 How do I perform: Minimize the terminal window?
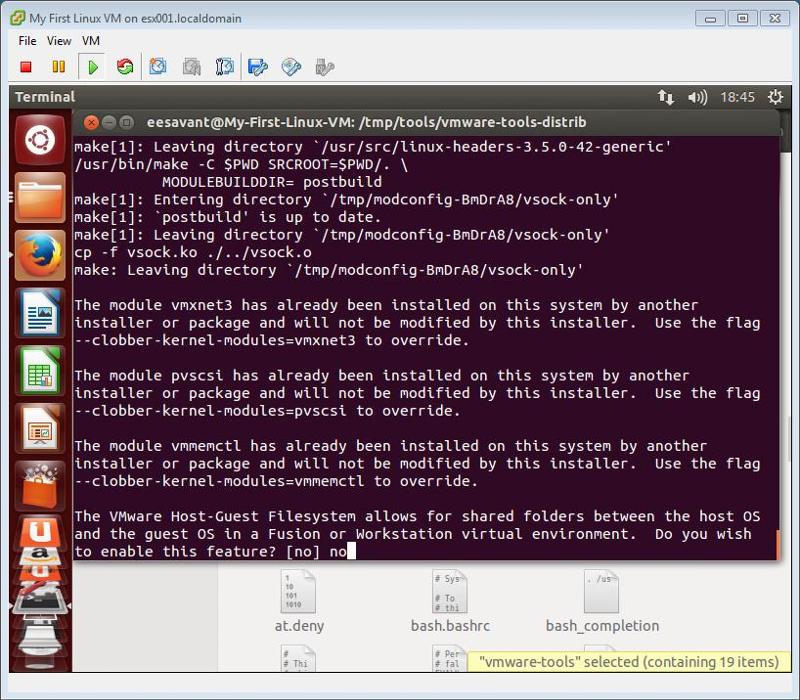(x=109, y=122)
